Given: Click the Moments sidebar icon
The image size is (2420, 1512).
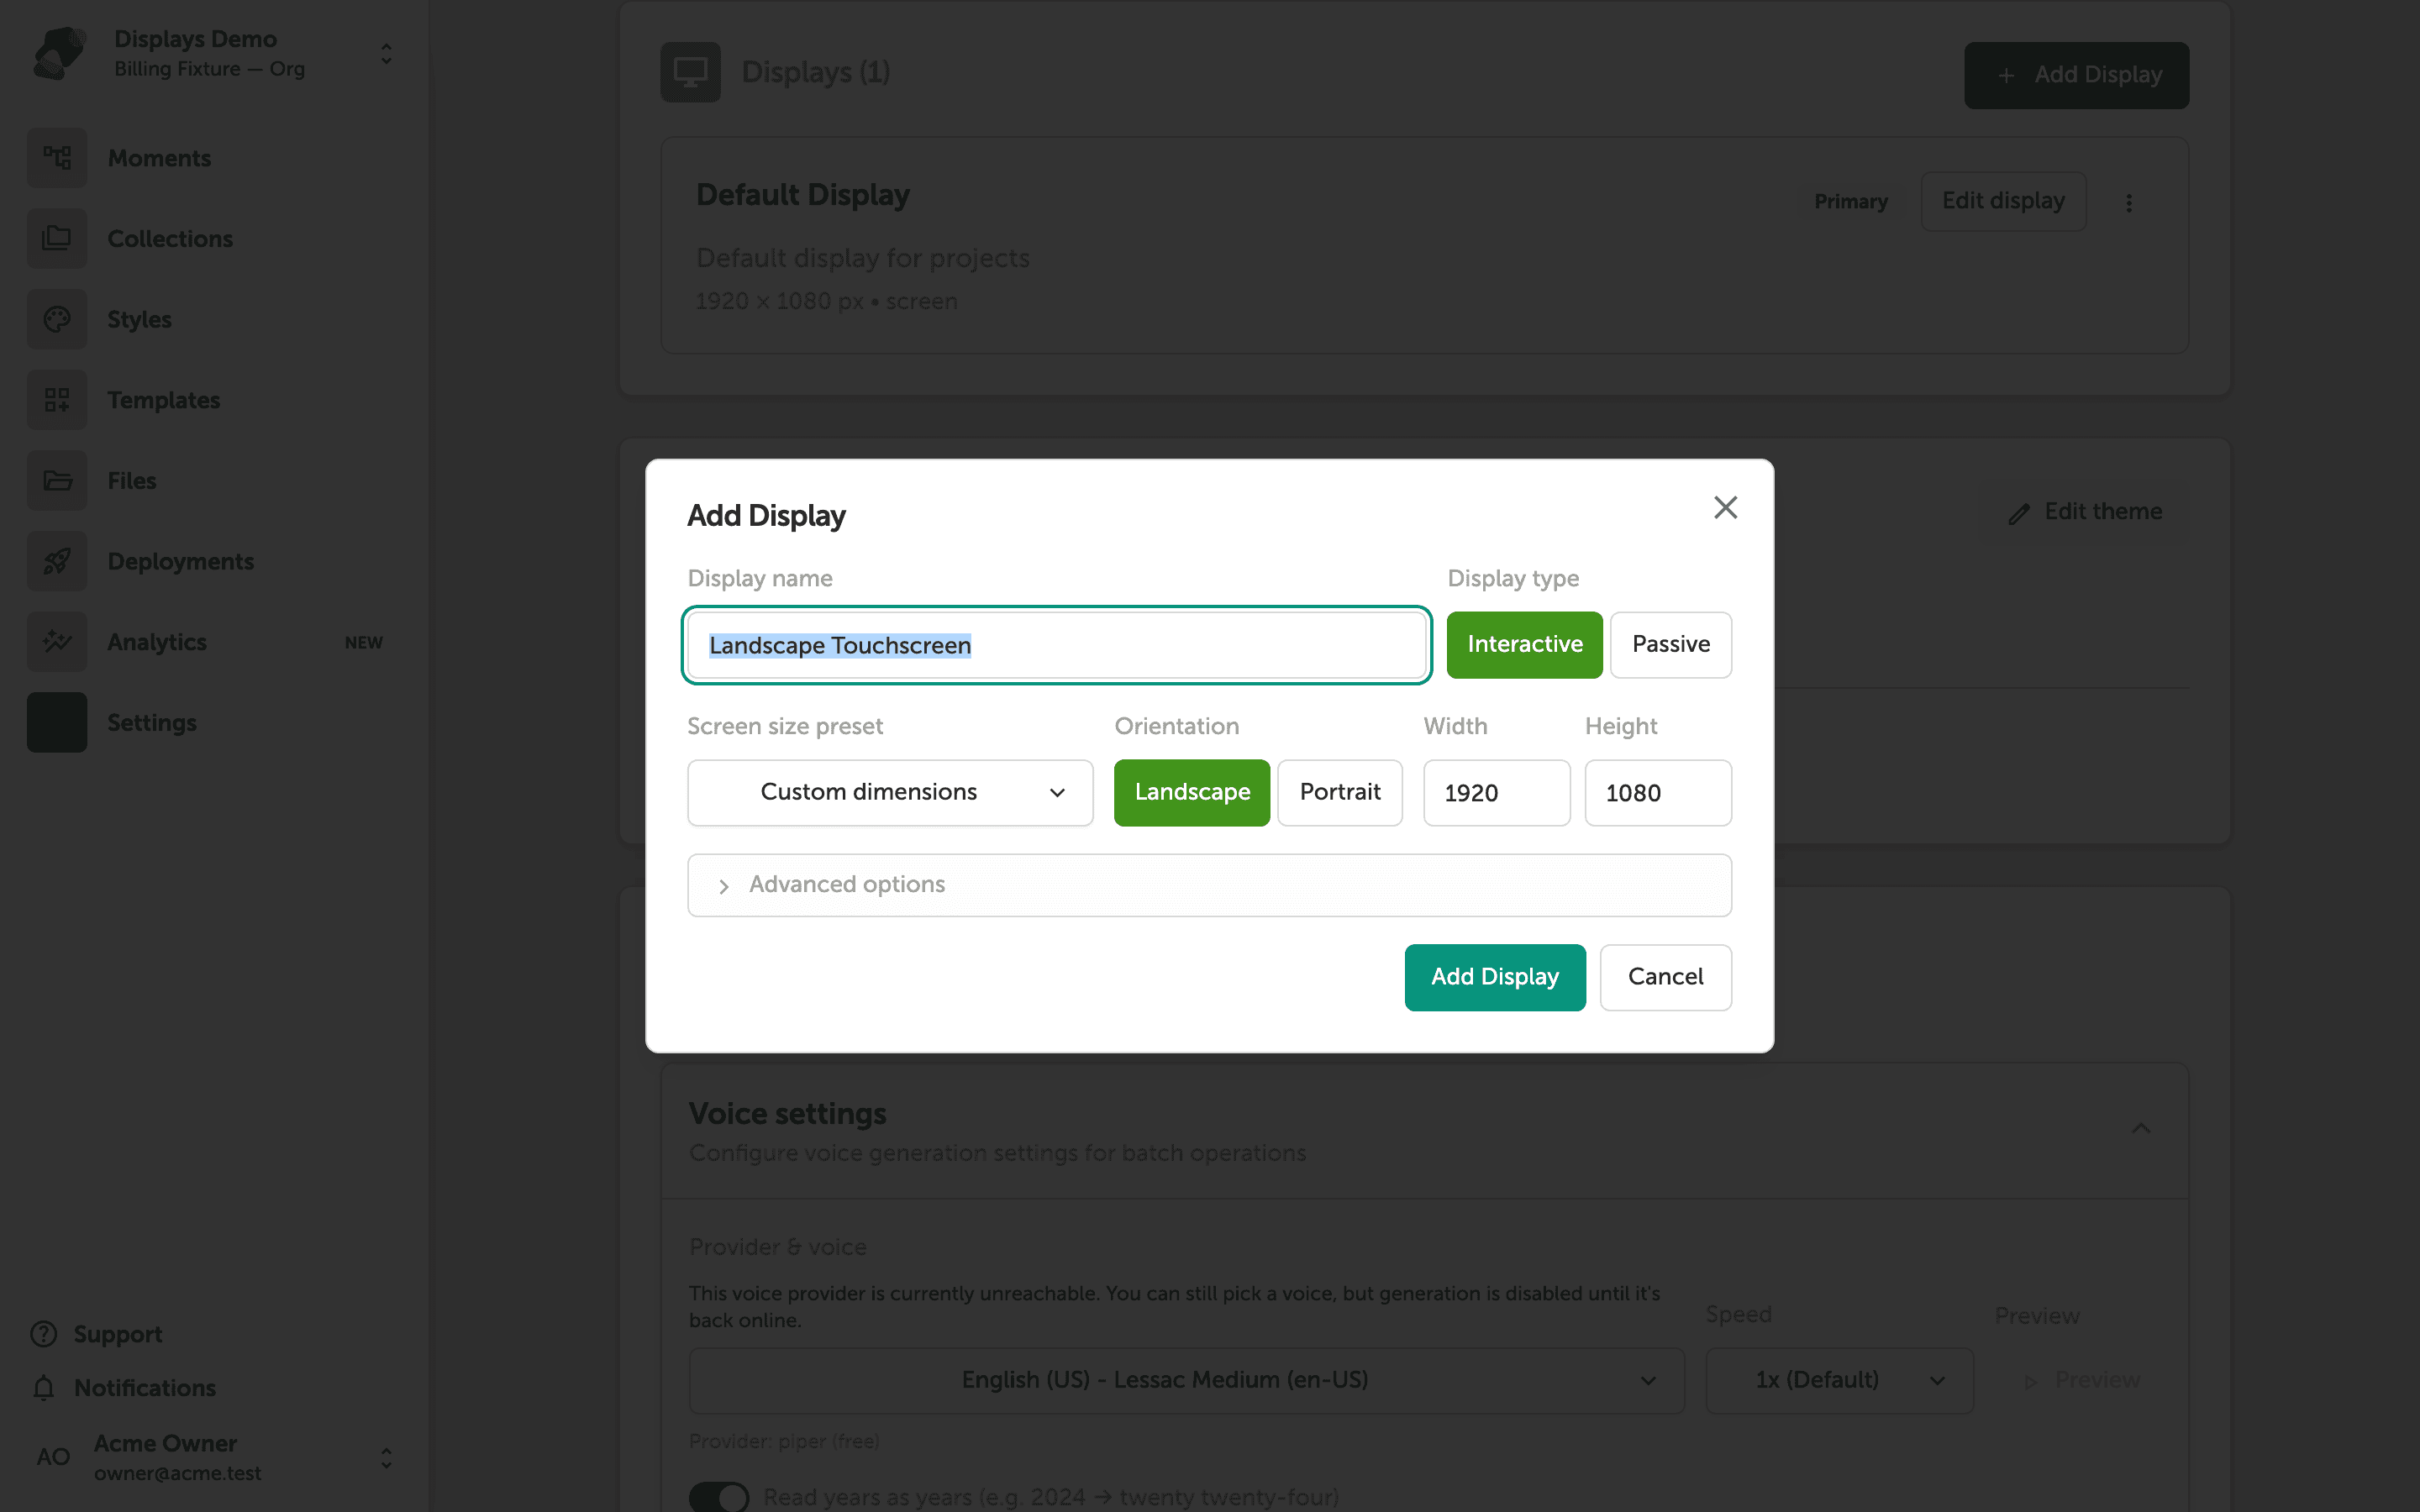Looking at the screenshot, I should 57,158.
